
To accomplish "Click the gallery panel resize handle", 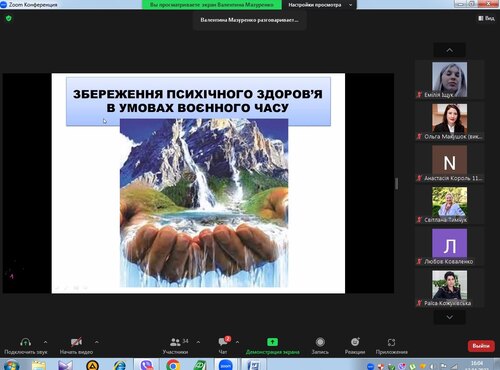I will 396,184.
